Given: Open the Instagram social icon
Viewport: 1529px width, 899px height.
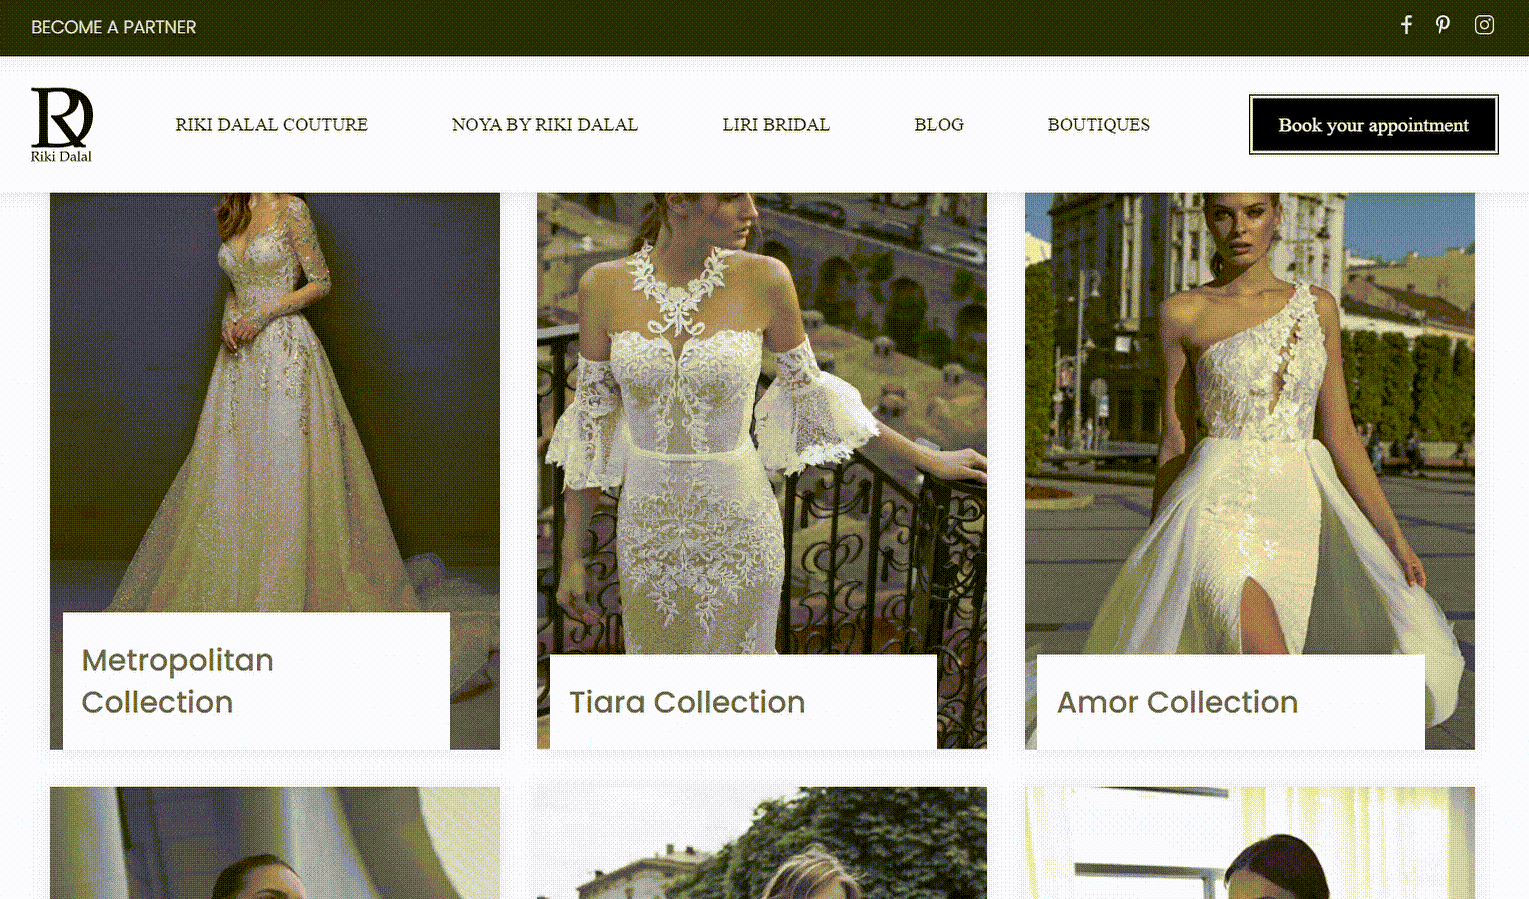Looking at the screenshot, I should click(x=1484, y=25).
